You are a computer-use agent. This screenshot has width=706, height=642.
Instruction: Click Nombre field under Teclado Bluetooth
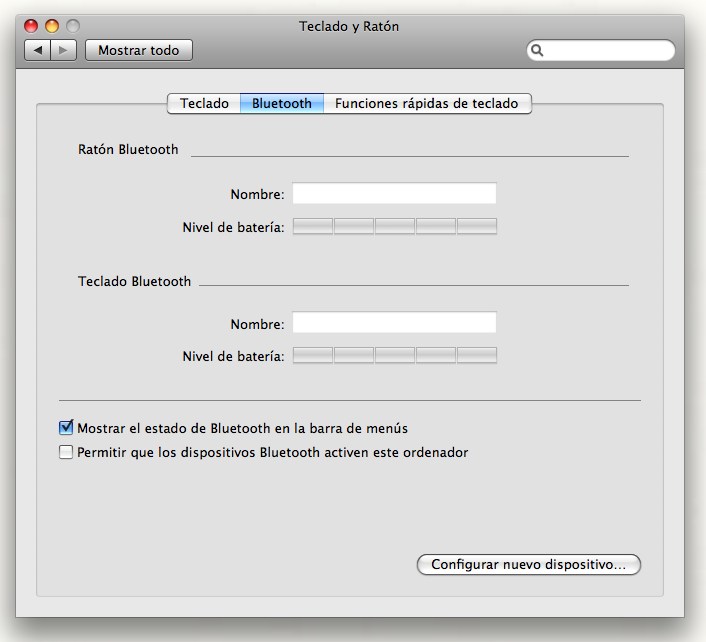394,322
